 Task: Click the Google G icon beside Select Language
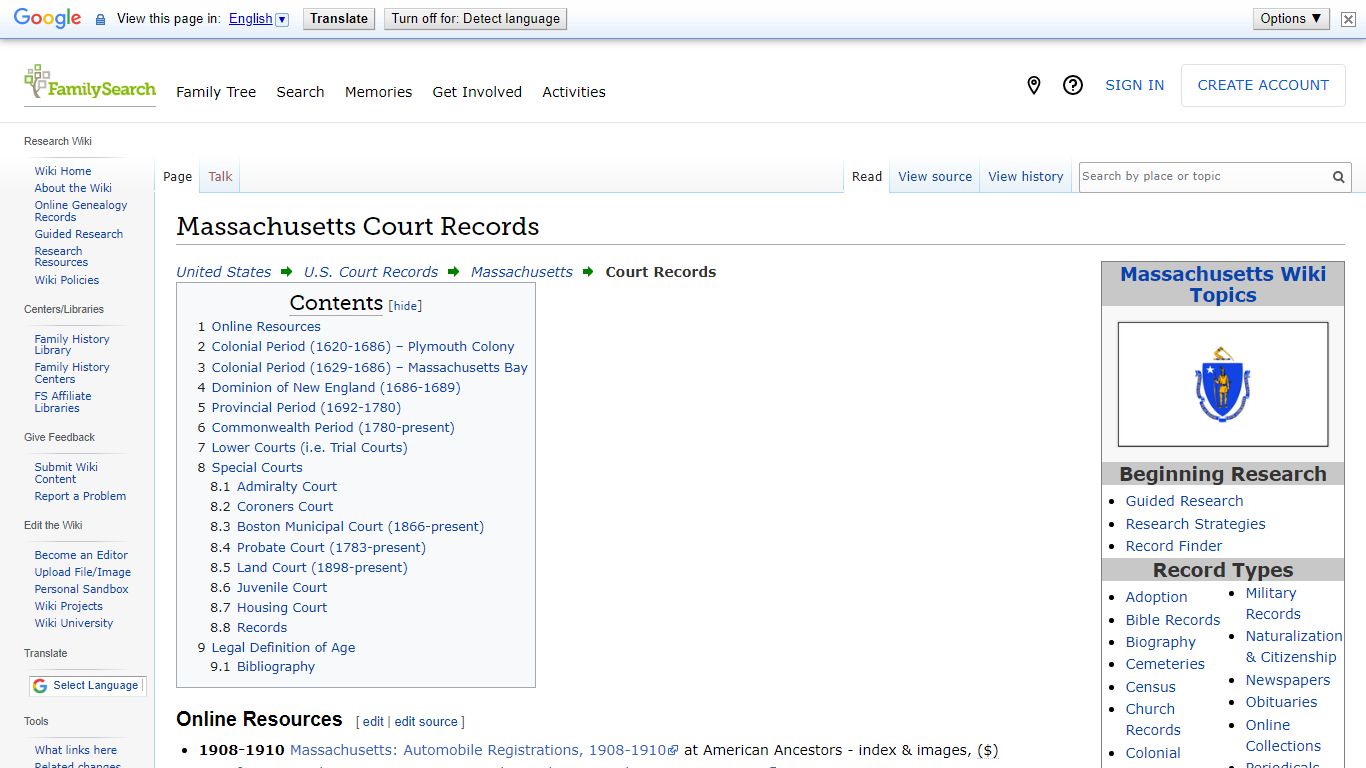(x=40, y=686)
